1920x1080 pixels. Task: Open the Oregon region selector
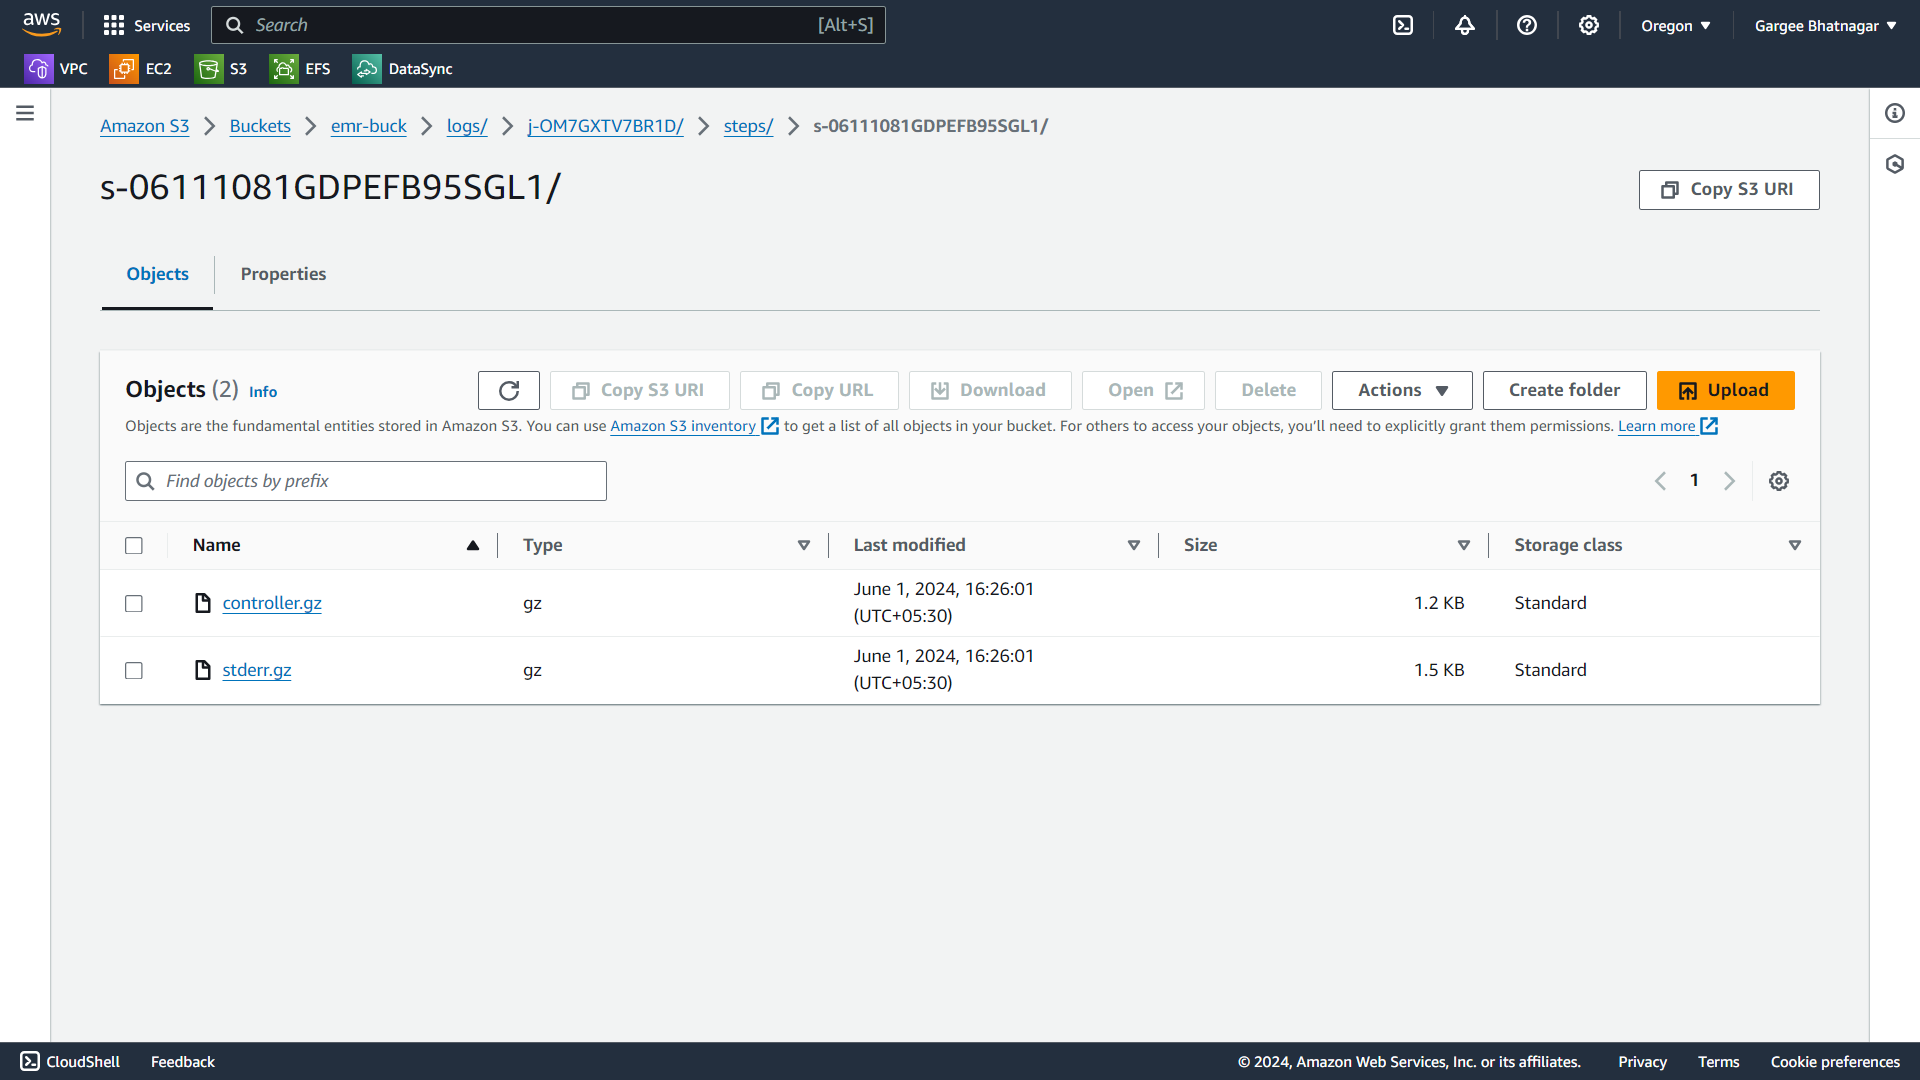(x=1675, y=26)
